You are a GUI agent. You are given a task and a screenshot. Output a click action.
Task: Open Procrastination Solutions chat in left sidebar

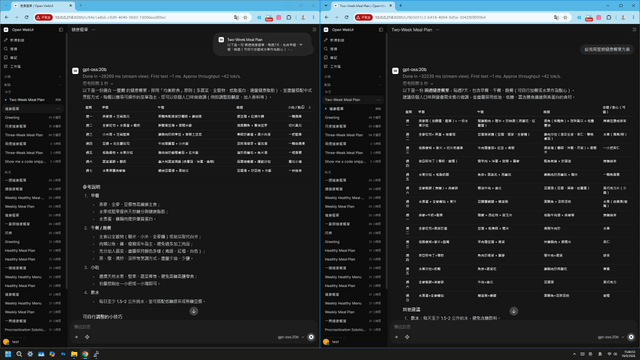click(x=33, y=329)
